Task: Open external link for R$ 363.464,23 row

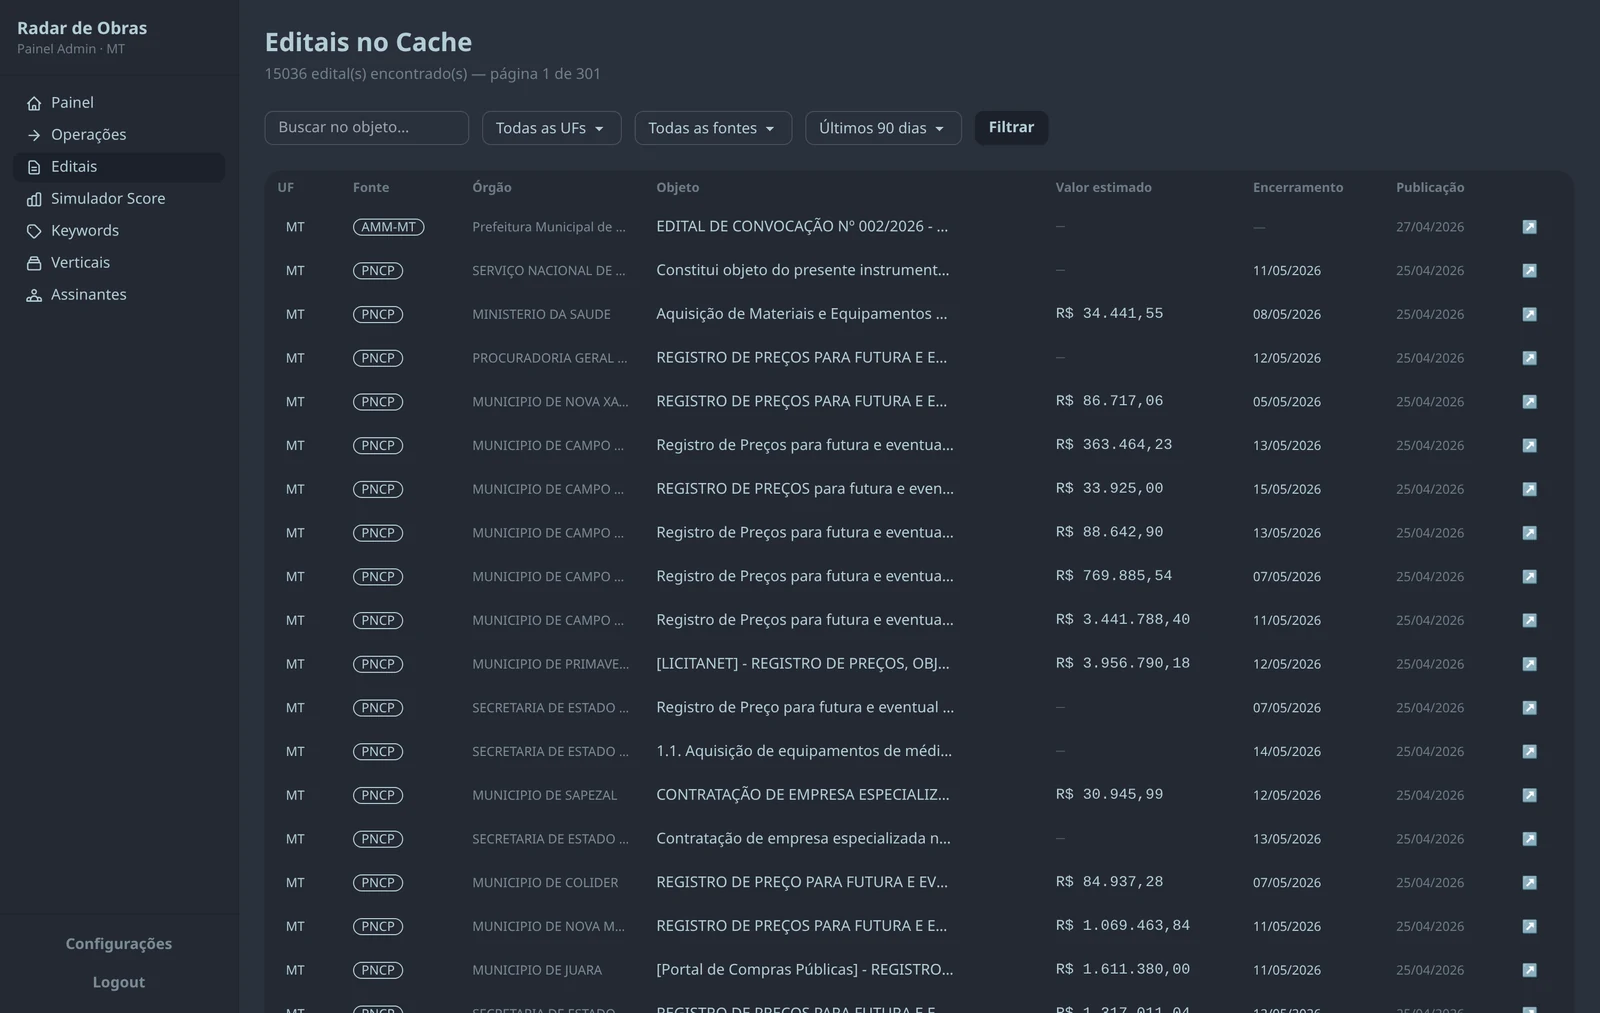Action: 1529,445
